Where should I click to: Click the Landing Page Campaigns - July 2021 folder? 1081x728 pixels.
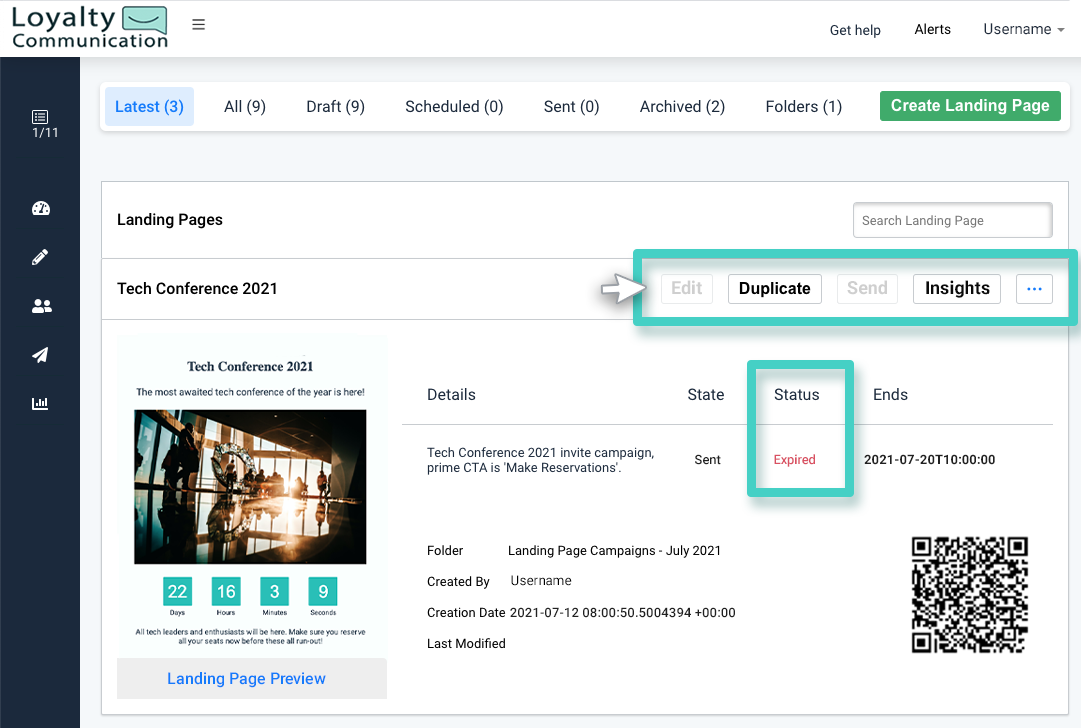coord(614,551)
